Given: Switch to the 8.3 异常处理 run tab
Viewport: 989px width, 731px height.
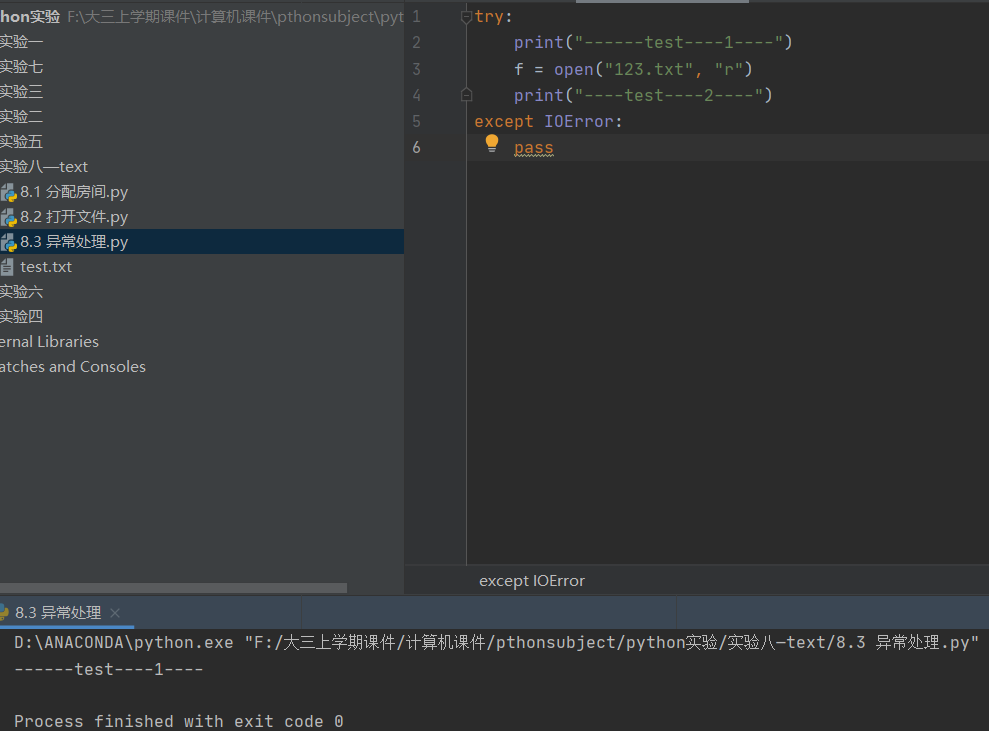Looking at the screenshot, I should [x=57, y=612].
